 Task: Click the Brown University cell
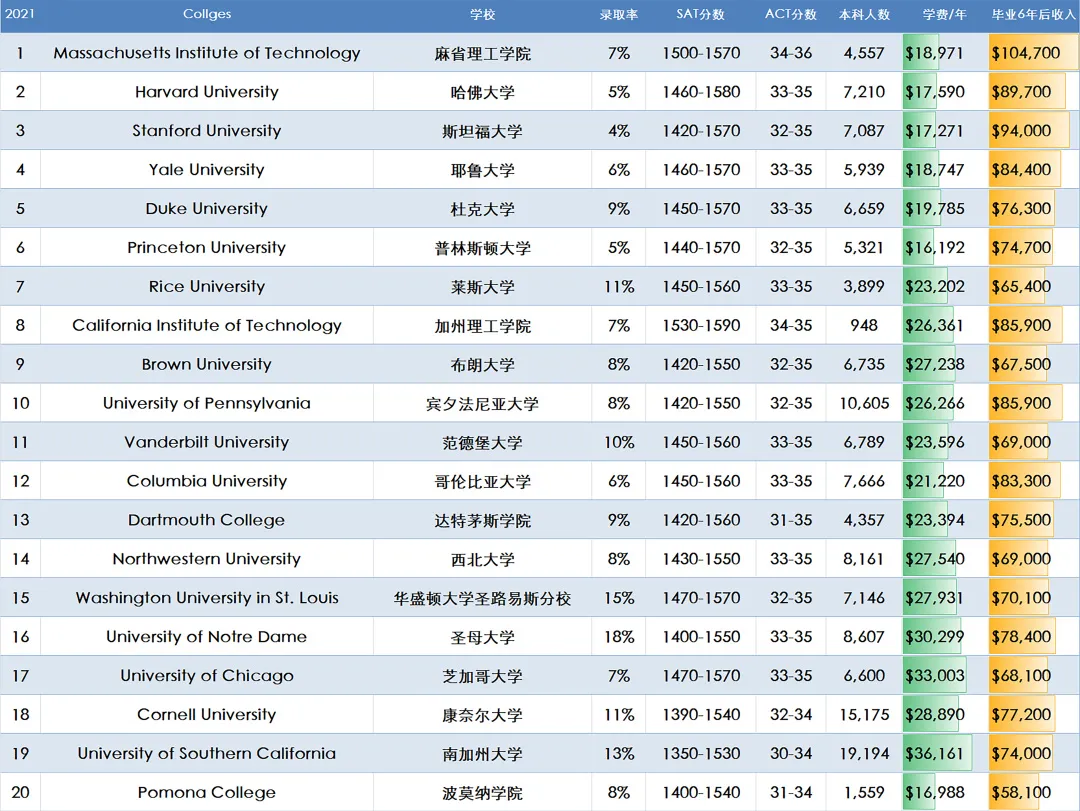pyautogui.click(x=207, y=365)
